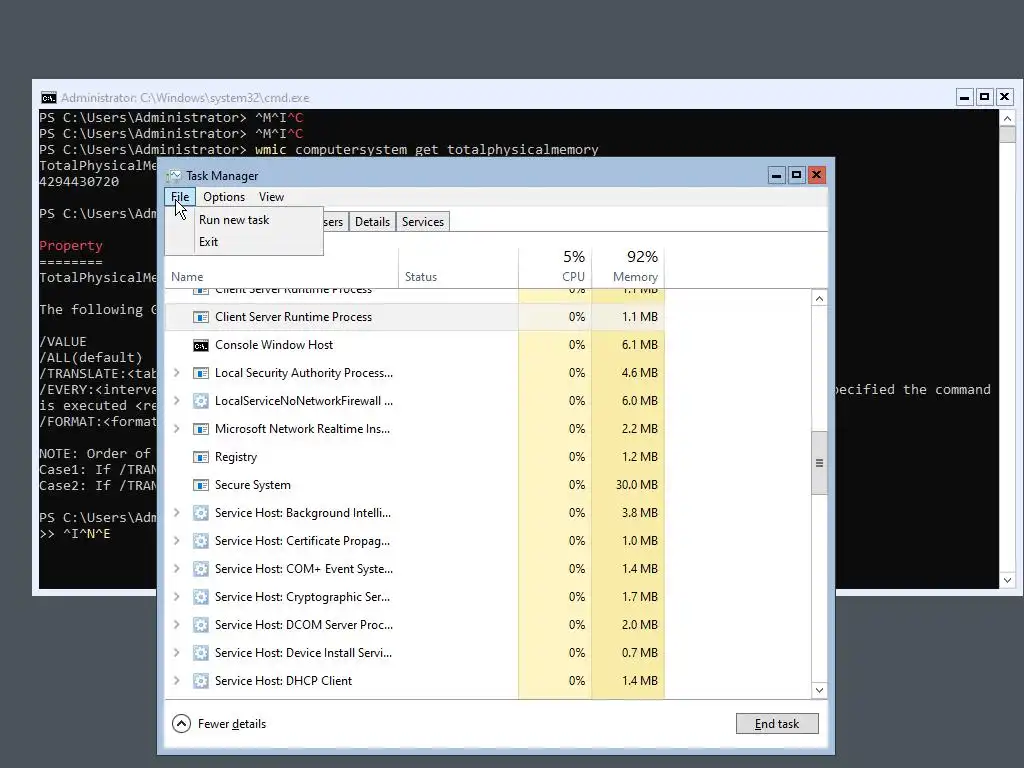Click the Device Install Service gear icon
1024x768 pixels.
coord(200,653)
